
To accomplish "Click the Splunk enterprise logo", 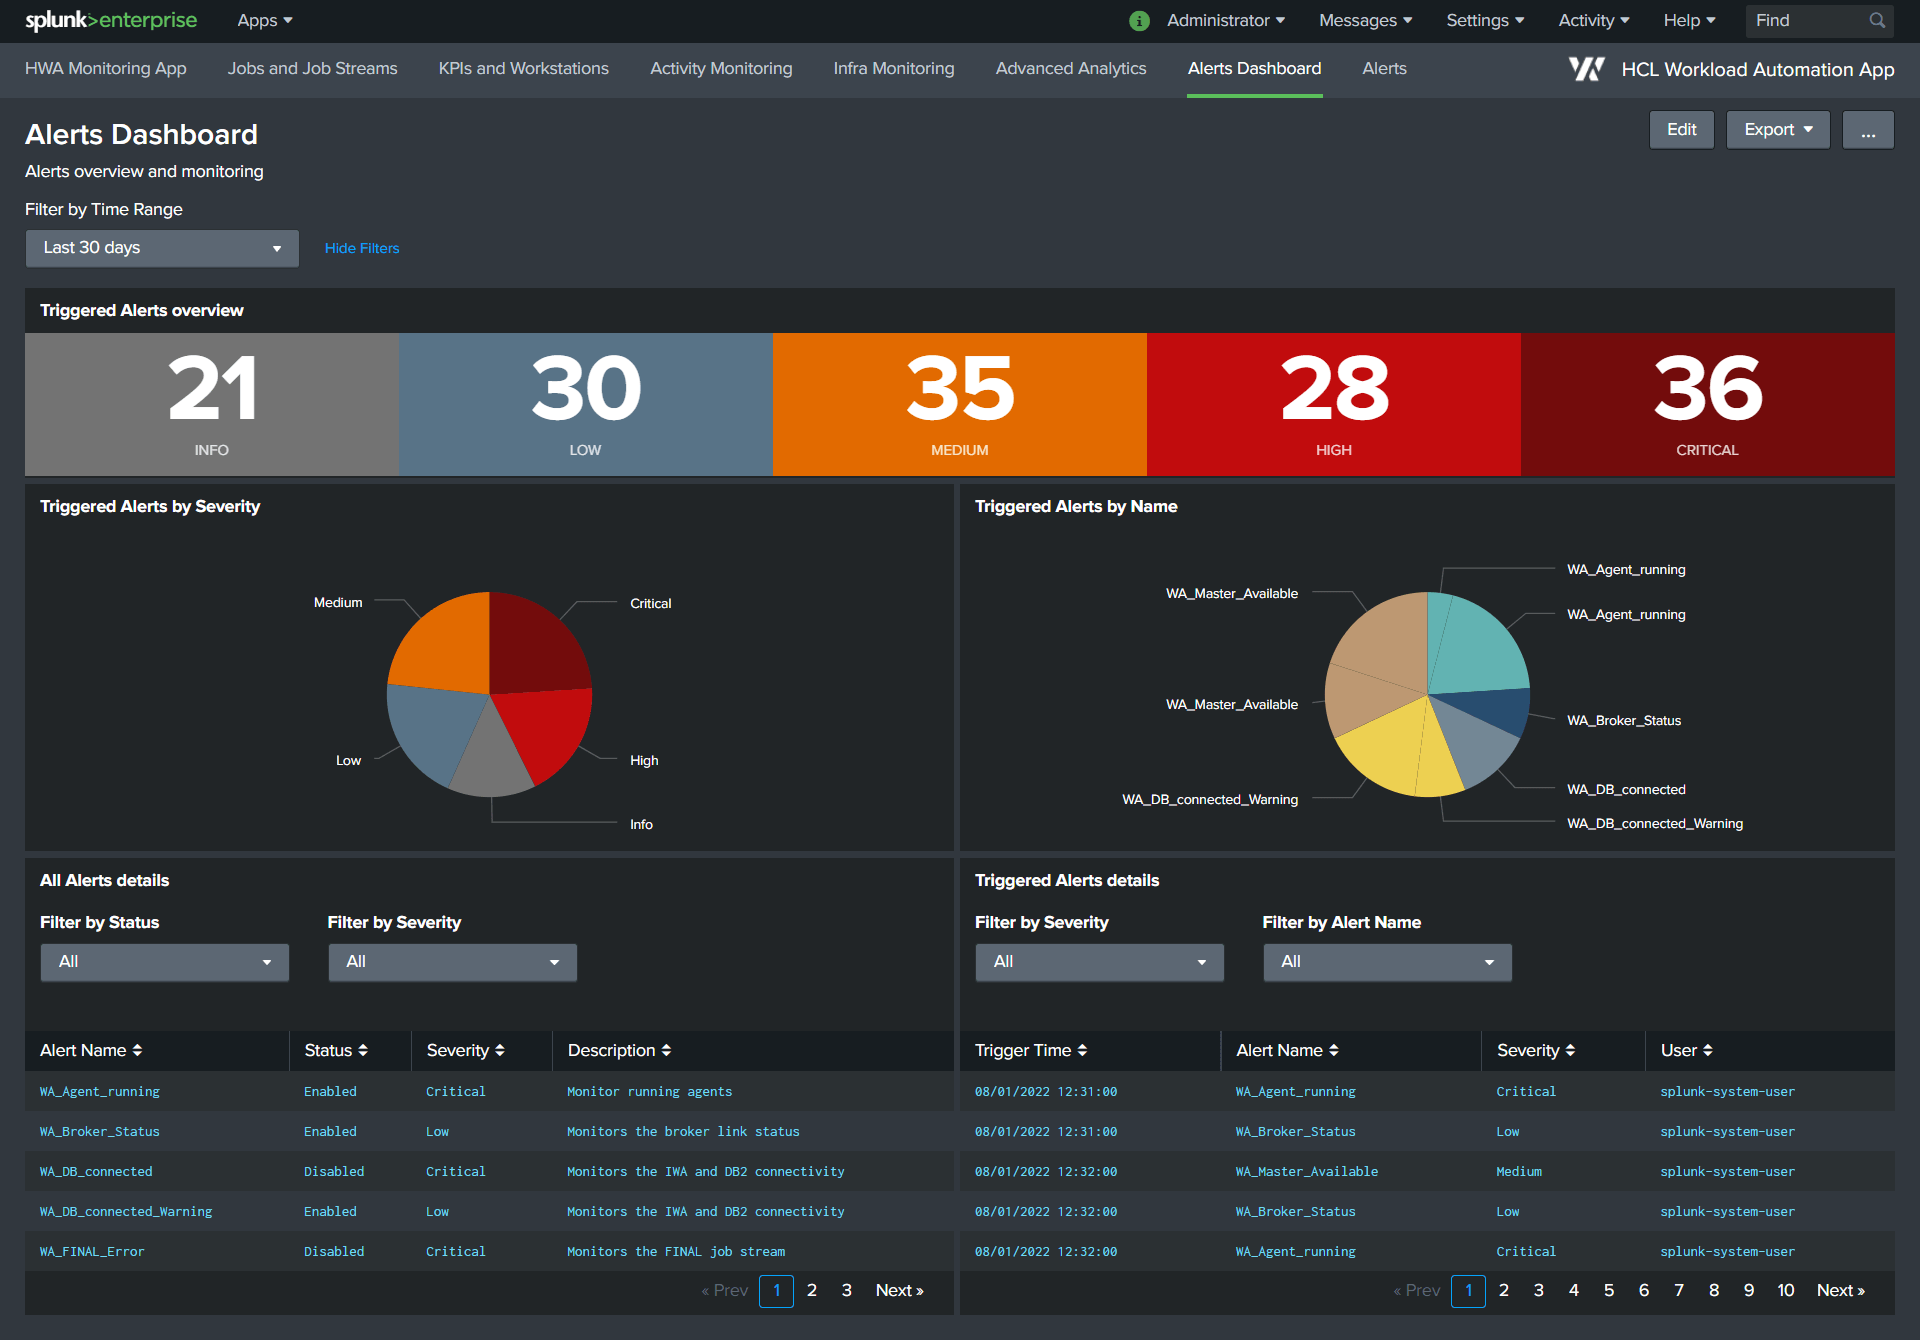I will [111, 20].
